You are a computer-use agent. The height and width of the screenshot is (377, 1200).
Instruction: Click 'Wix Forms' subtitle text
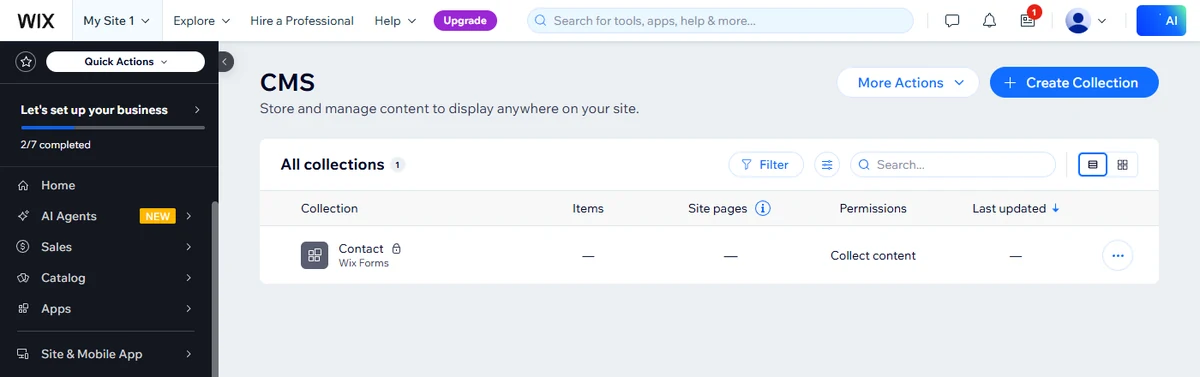364,263
